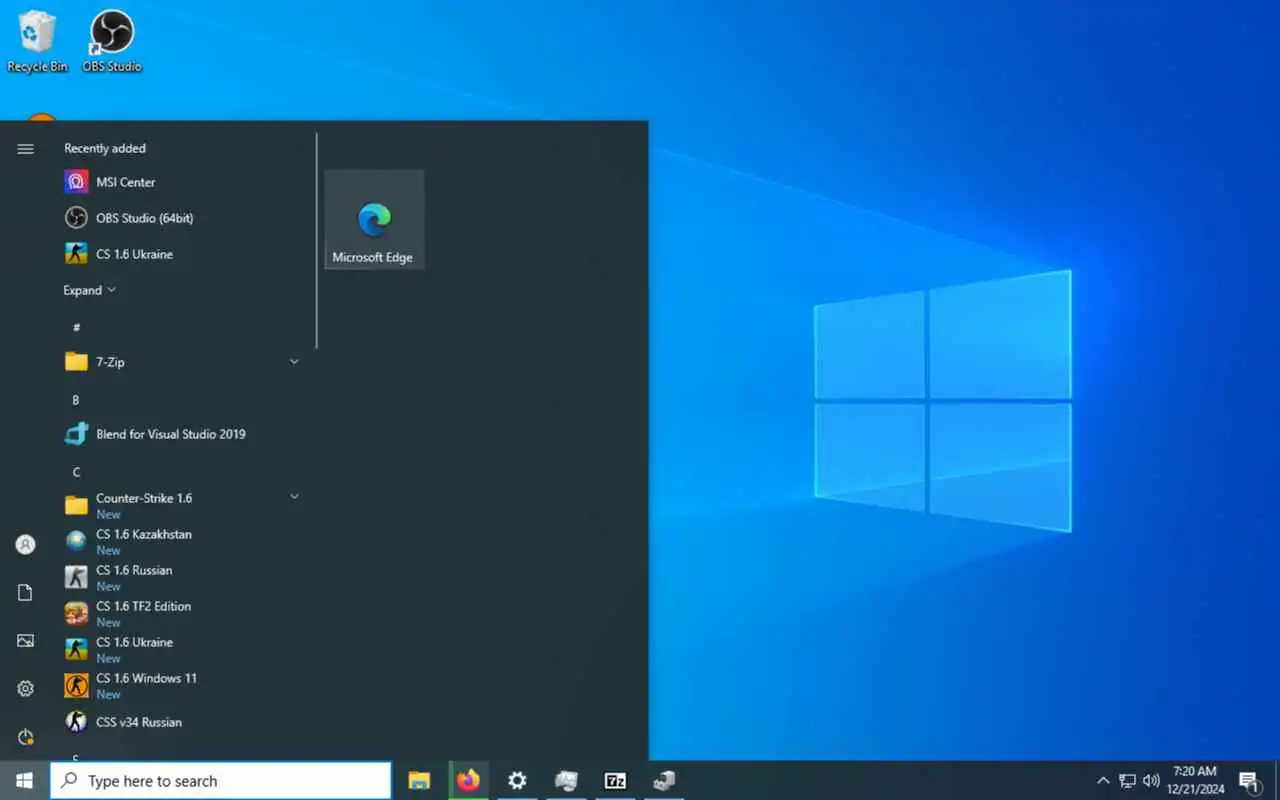
Task: Click the Recently added heading
Action: tap(105, 148)
